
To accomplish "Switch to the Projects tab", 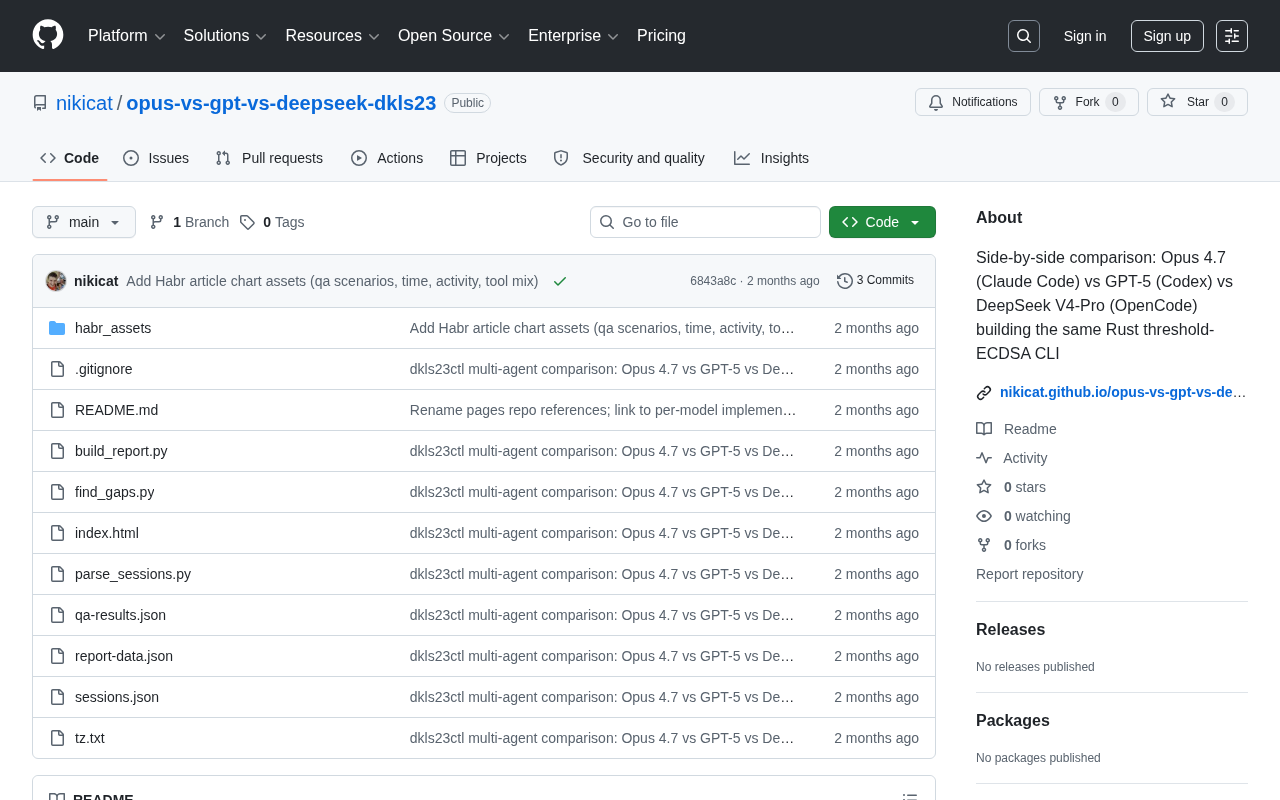I will (488, 158).
